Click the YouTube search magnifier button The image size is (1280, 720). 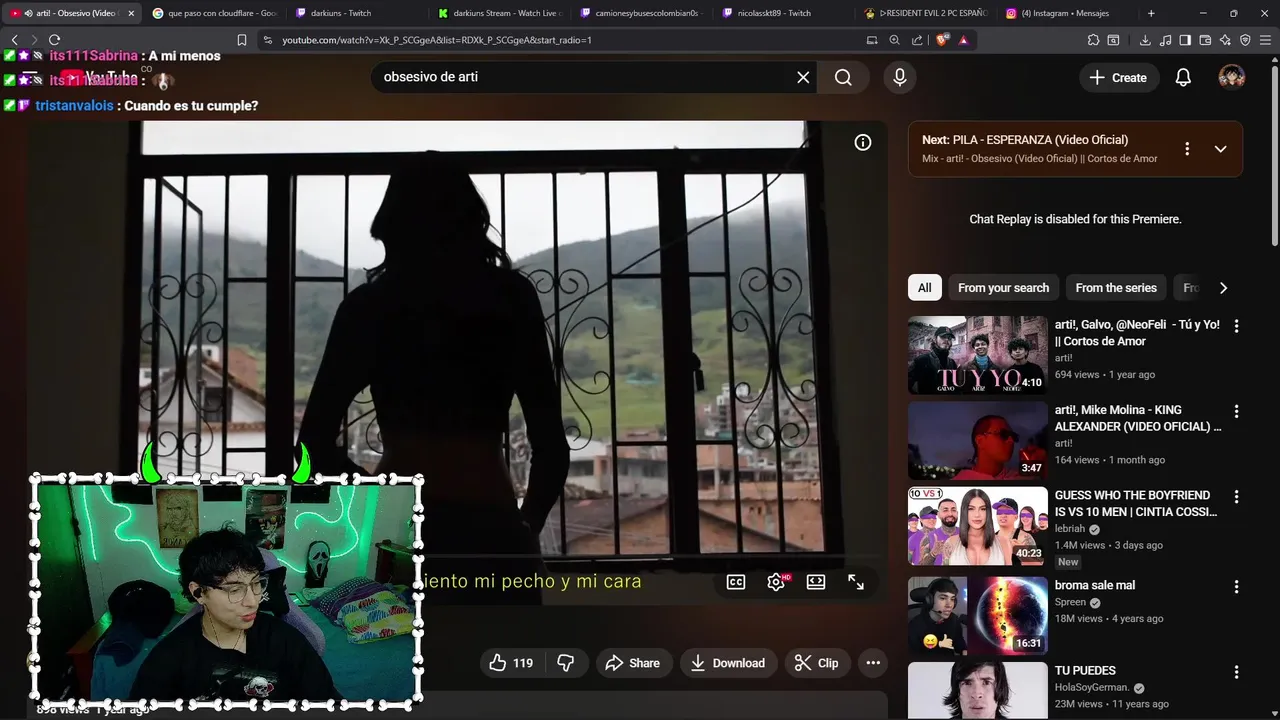coord(843,77)
